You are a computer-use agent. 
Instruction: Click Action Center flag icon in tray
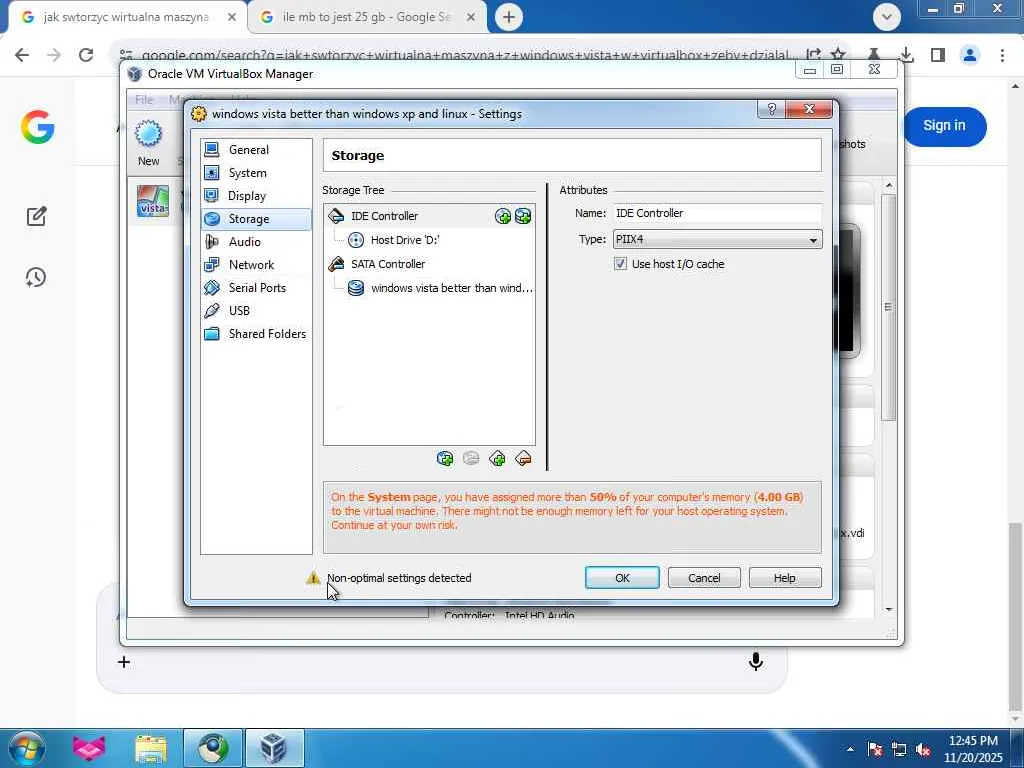click(x=875, y=750)
